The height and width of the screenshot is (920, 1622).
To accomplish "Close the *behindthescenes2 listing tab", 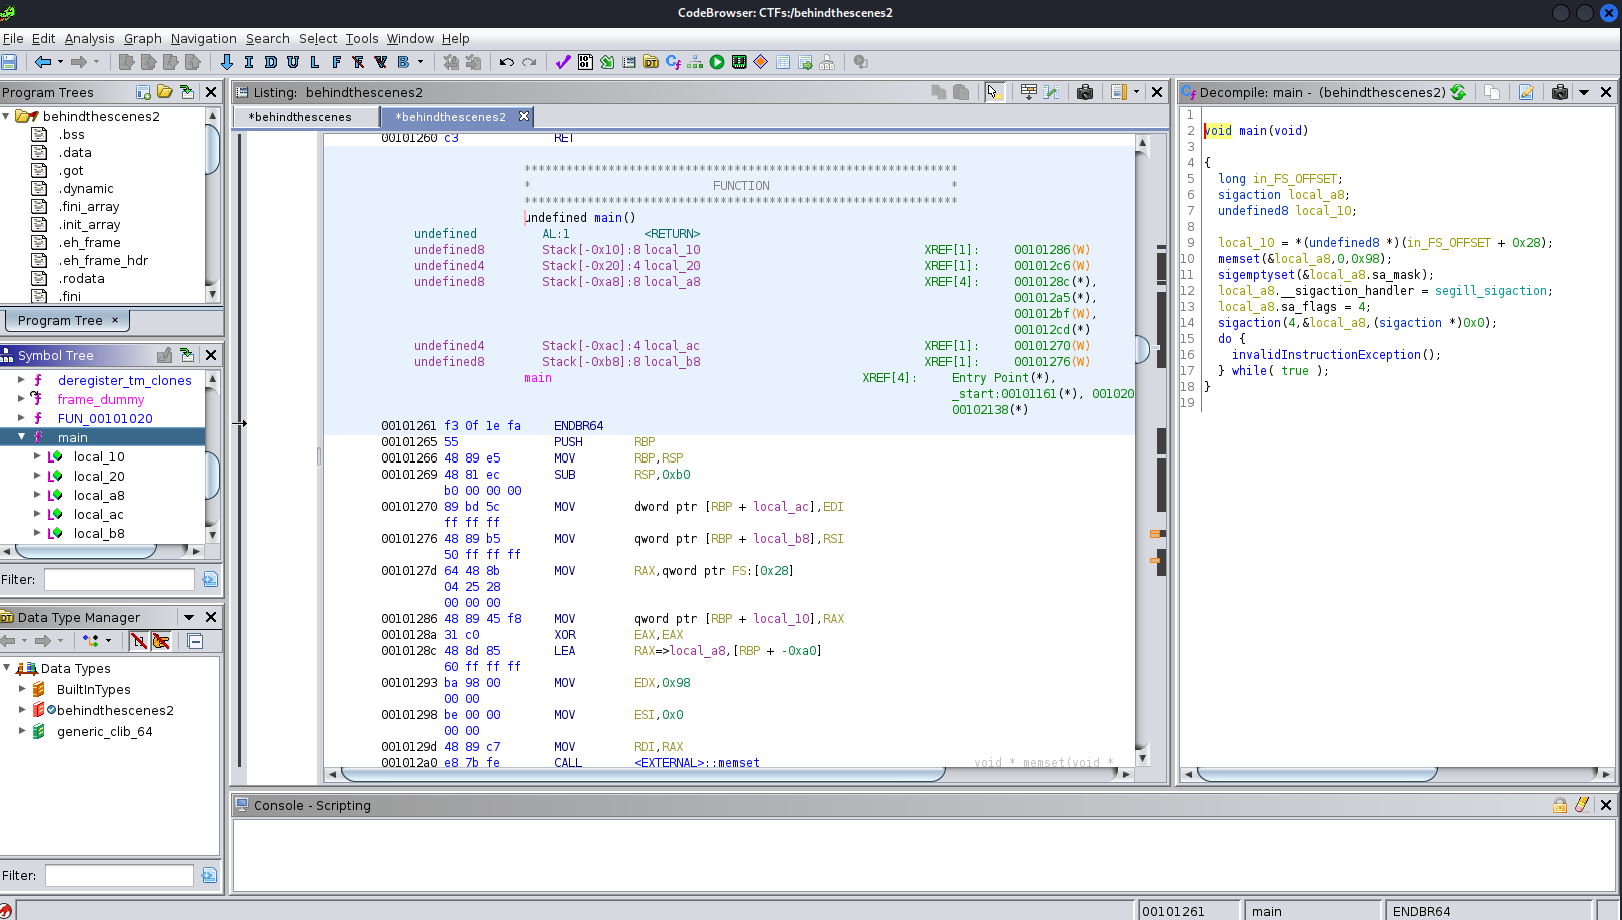I will click(523, 116).
